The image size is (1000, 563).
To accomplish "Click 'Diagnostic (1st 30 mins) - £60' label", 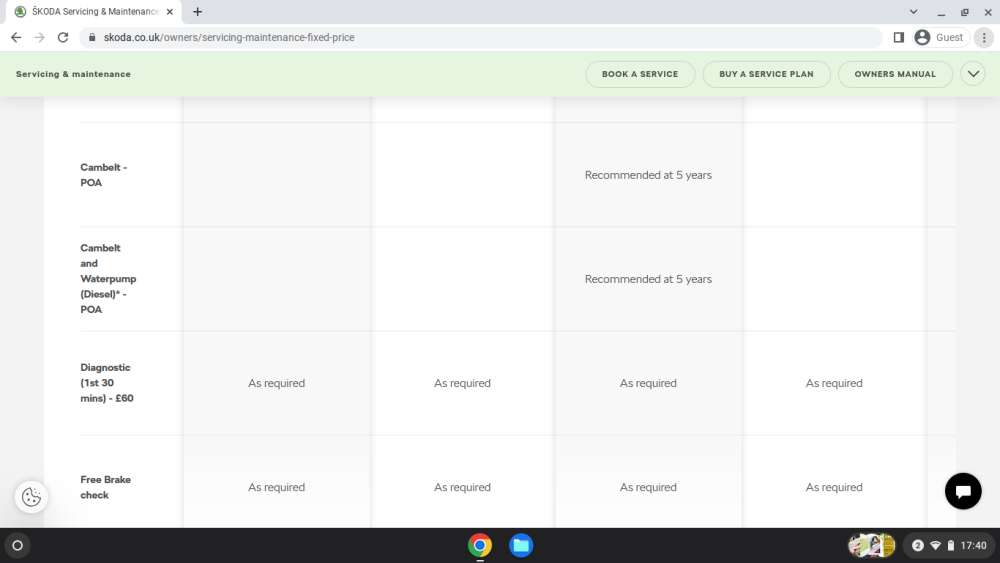I will click(x=107, y=383).
